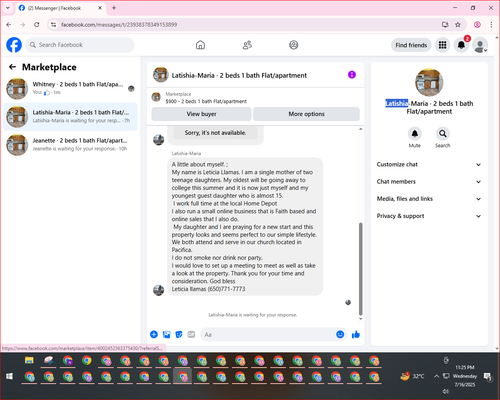The height and width of the screenshot is (400, 500).
Task: Reload the browser page
Action: coord(37,25)
